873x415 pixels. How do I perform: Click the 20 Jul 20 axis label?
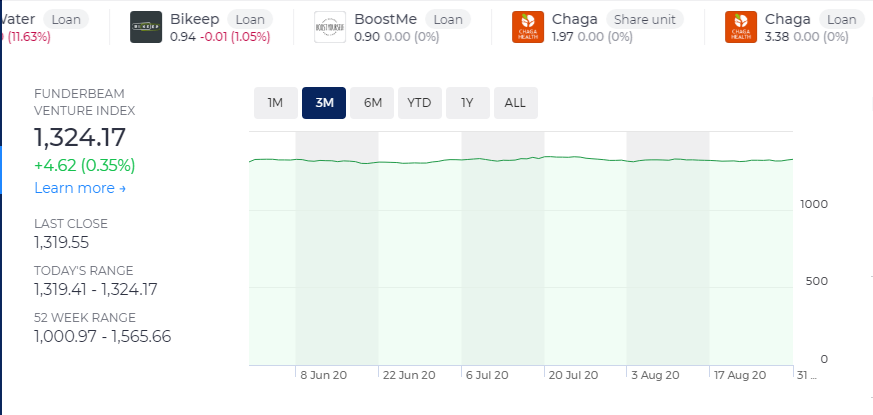573,375
